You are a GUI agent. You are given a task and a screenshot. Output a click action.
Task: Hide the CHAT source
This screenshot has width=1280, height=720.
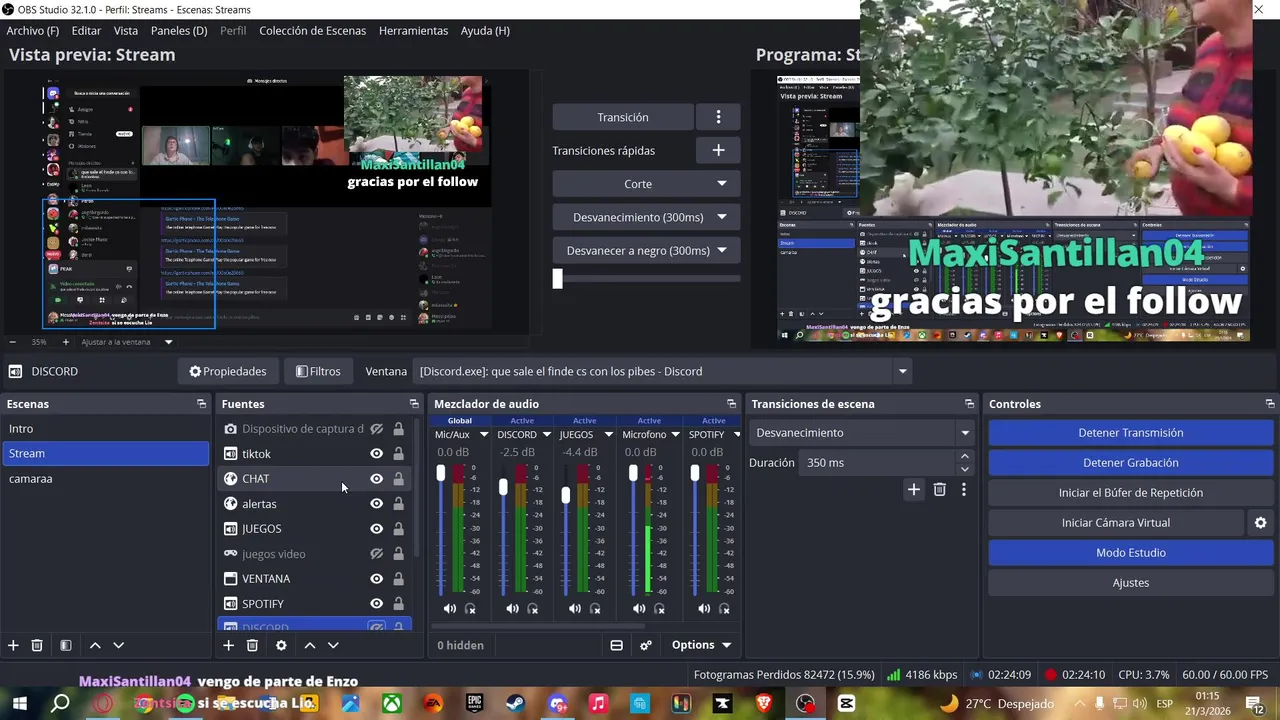coord(376,478)
